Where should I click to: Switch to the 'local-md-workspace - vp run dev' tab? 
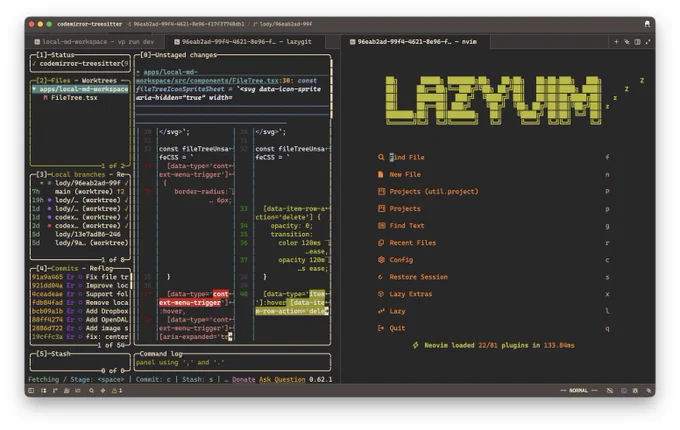(x=95, y=42)
